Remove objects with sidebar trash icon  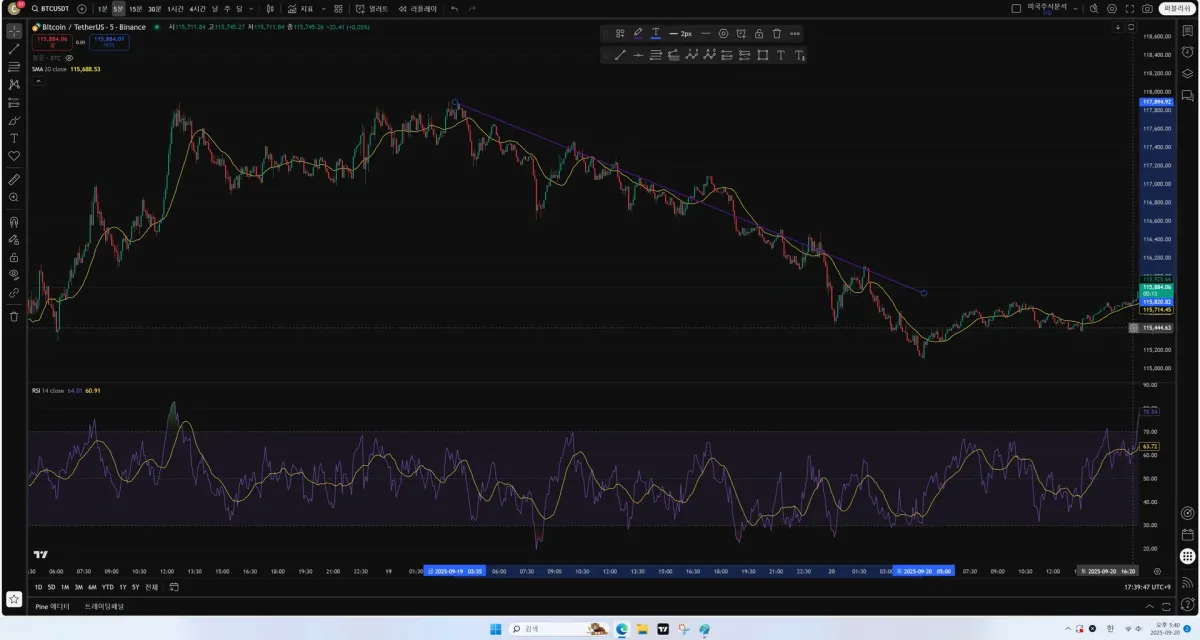coord(14,316)
